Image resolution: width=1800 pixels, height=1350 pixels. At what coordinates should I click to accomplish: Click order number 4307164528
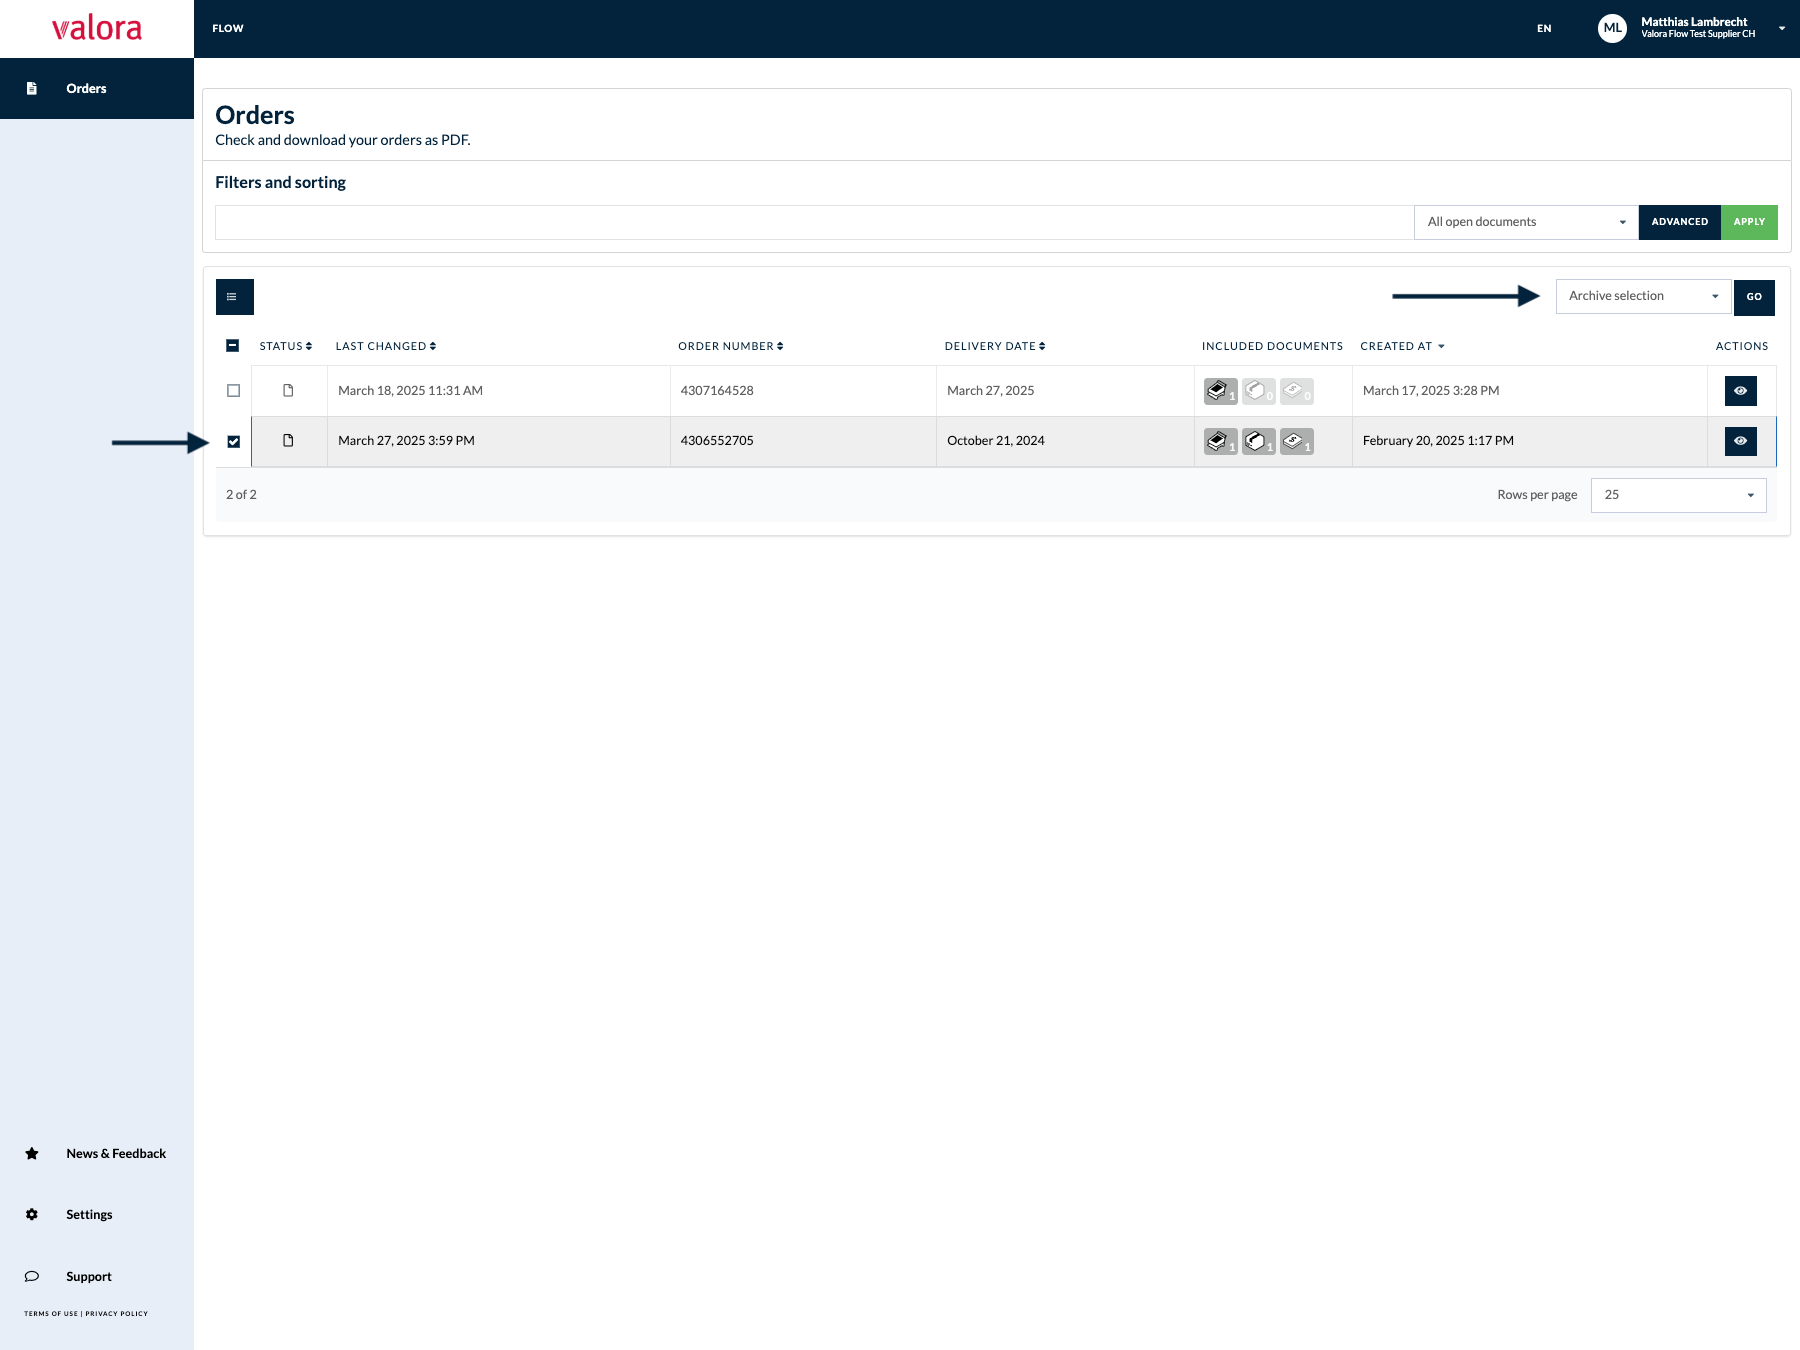pos(717,391)
